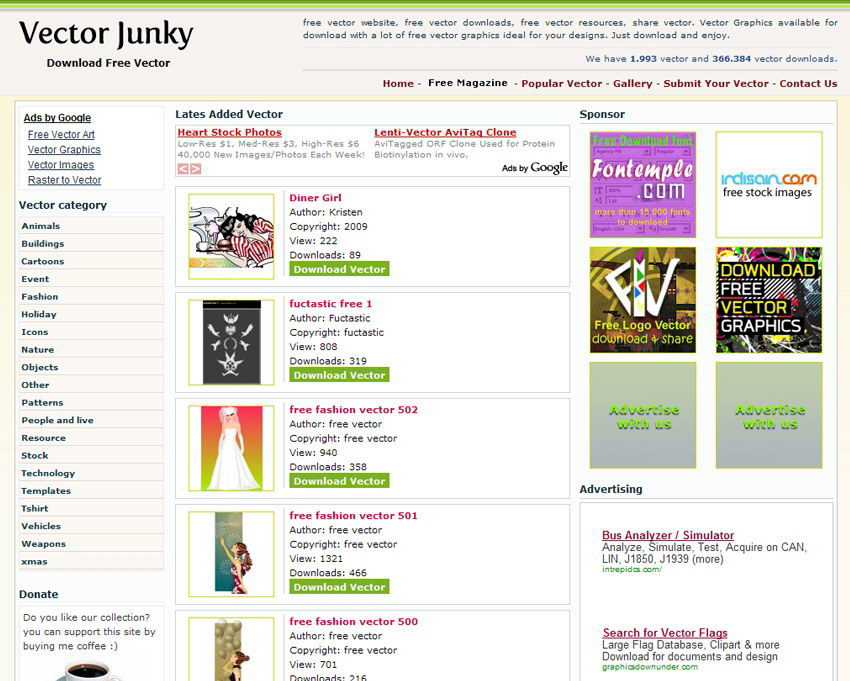The height and width of the screenshot is (681, 850).
Task: Click the previous ad arrow icon
Action: coord(183,169)
